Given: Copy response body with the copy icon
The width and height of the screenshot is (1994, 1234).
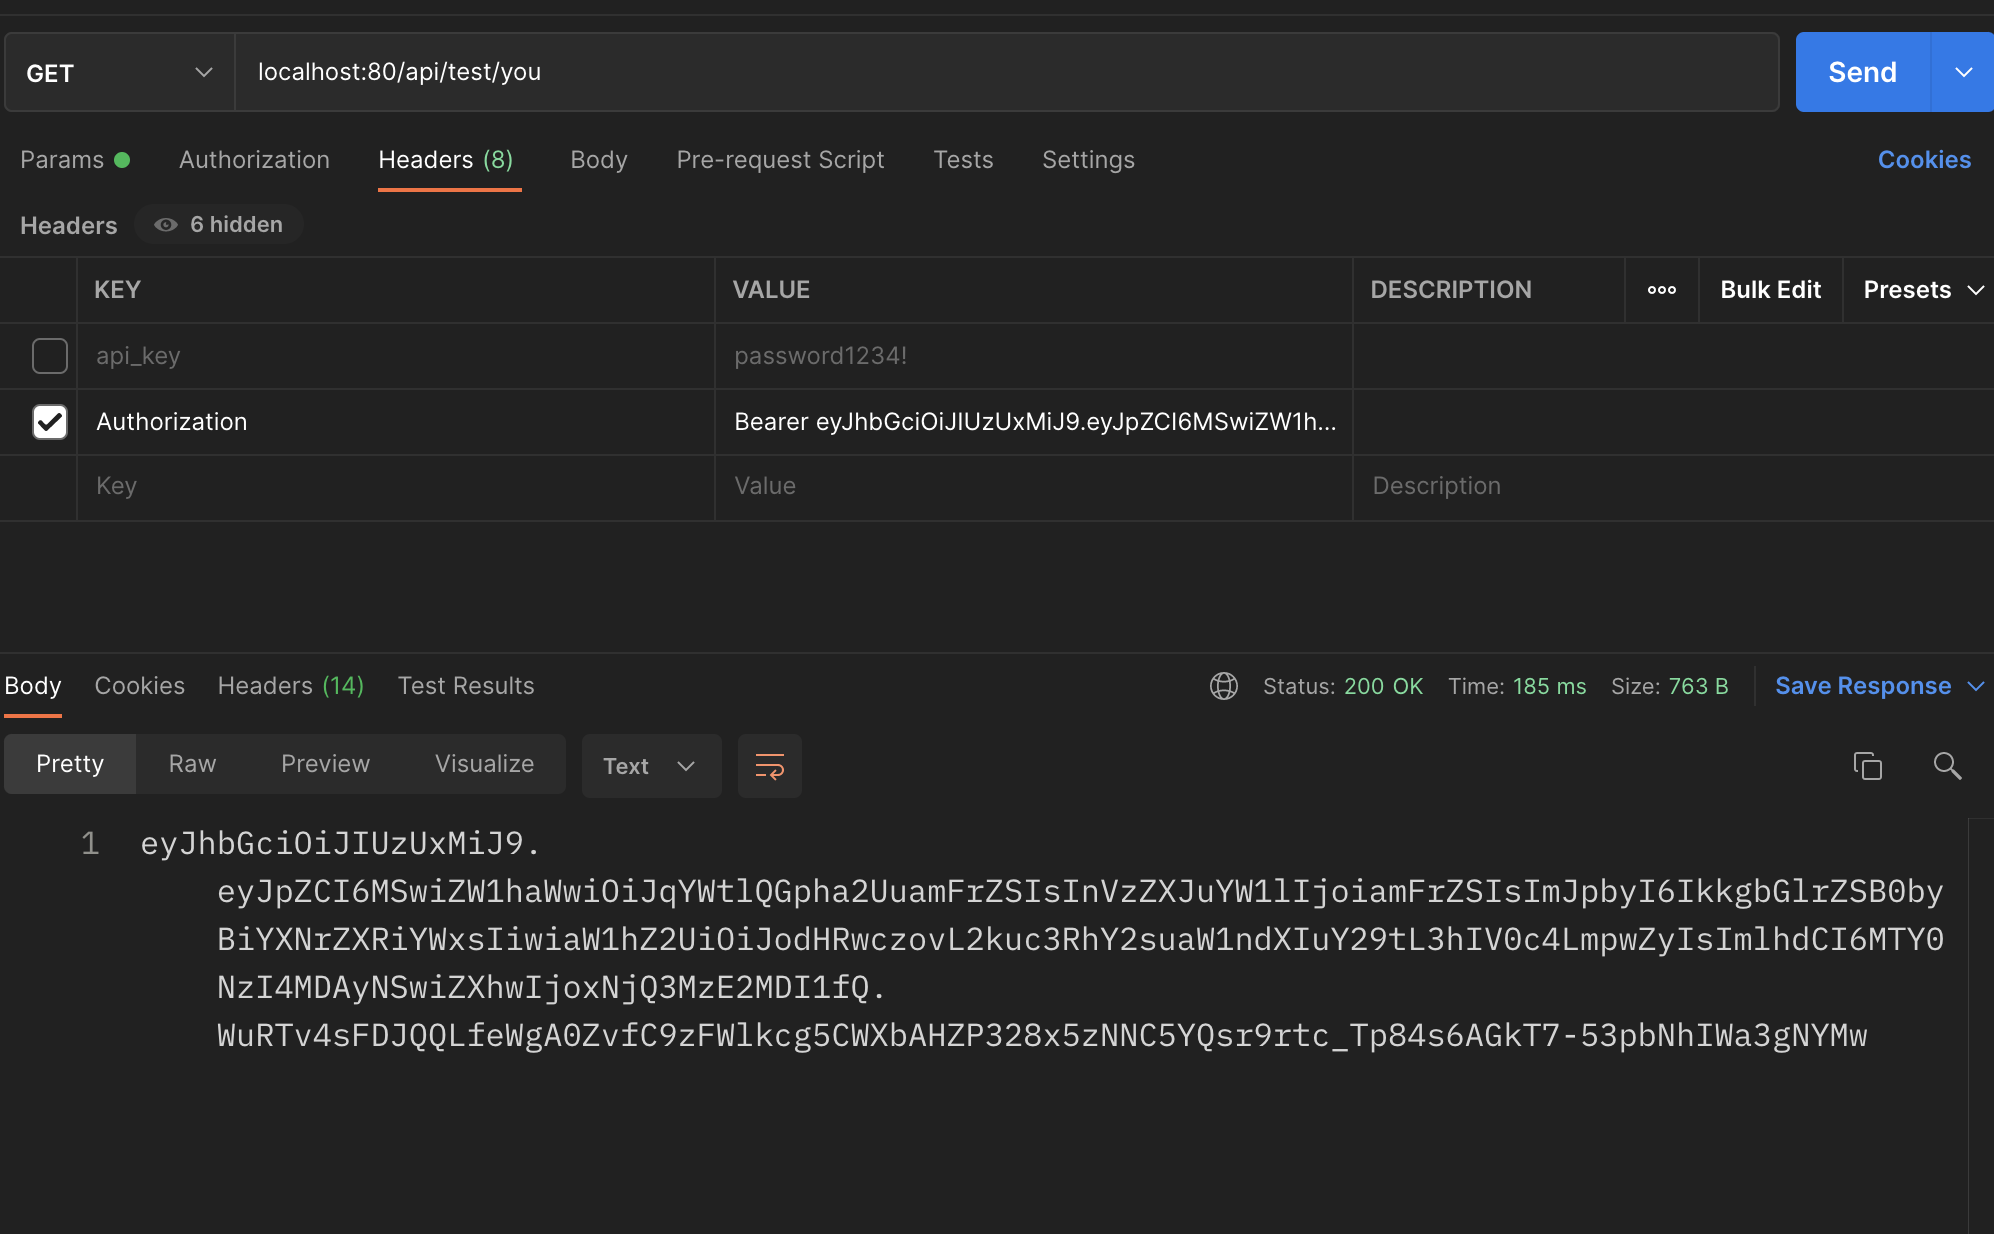Looking at the screenshot, I should pos(1867,766).
